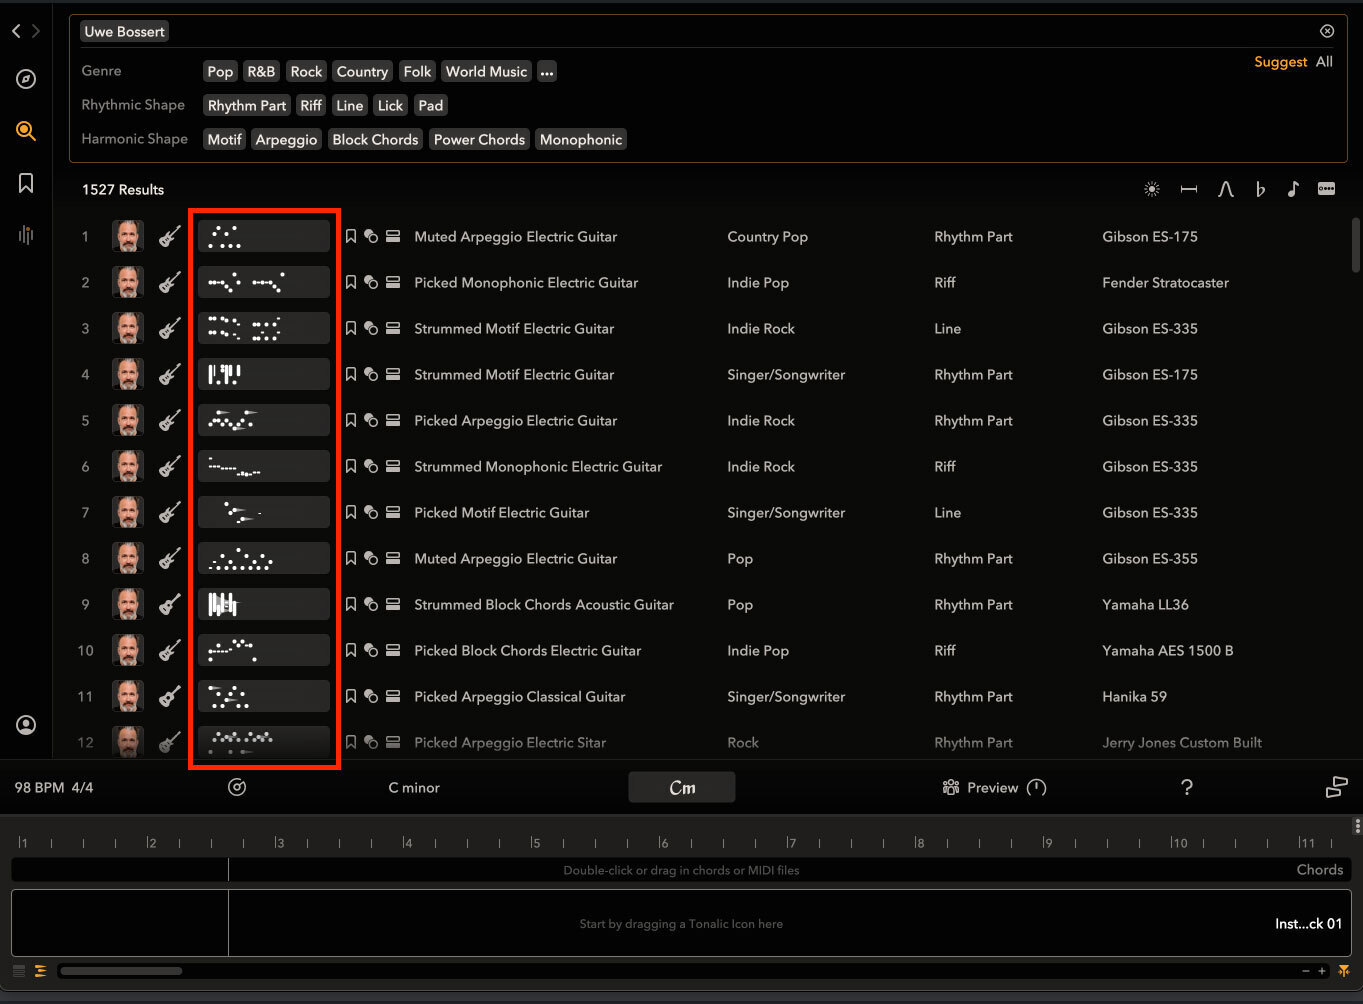Screen dimensions: 1363x1004
Task: Click the Cm chord button
Action: click(x=682, y=788)
